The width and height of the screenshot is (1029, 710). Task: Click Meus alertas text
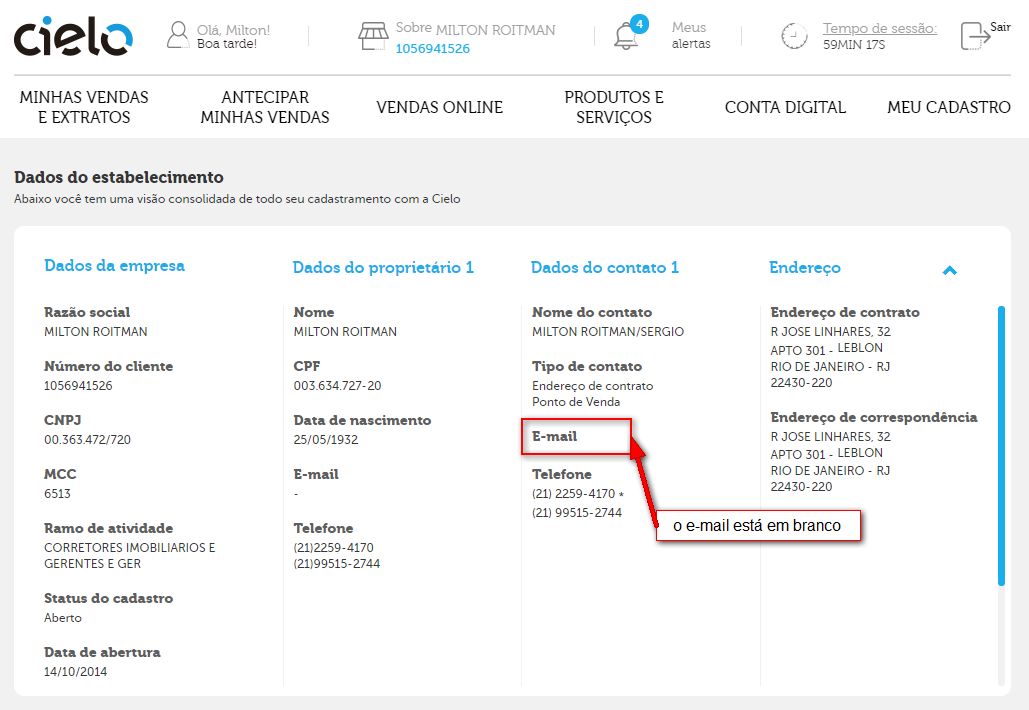click(x=690, y=35)
